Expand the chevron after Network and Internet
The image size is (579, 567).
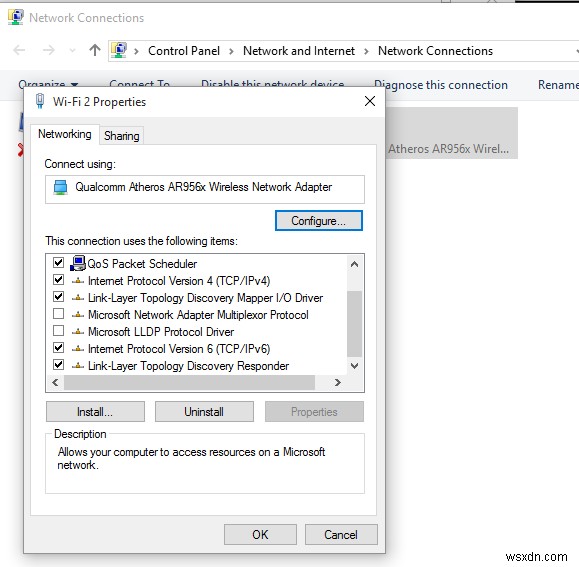(366, 51)
